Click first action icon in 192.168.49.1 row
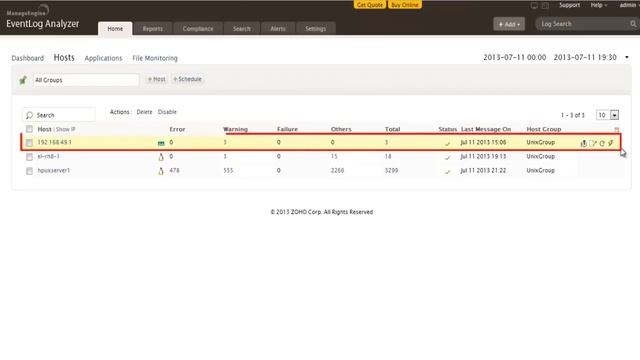 point(584,143)
